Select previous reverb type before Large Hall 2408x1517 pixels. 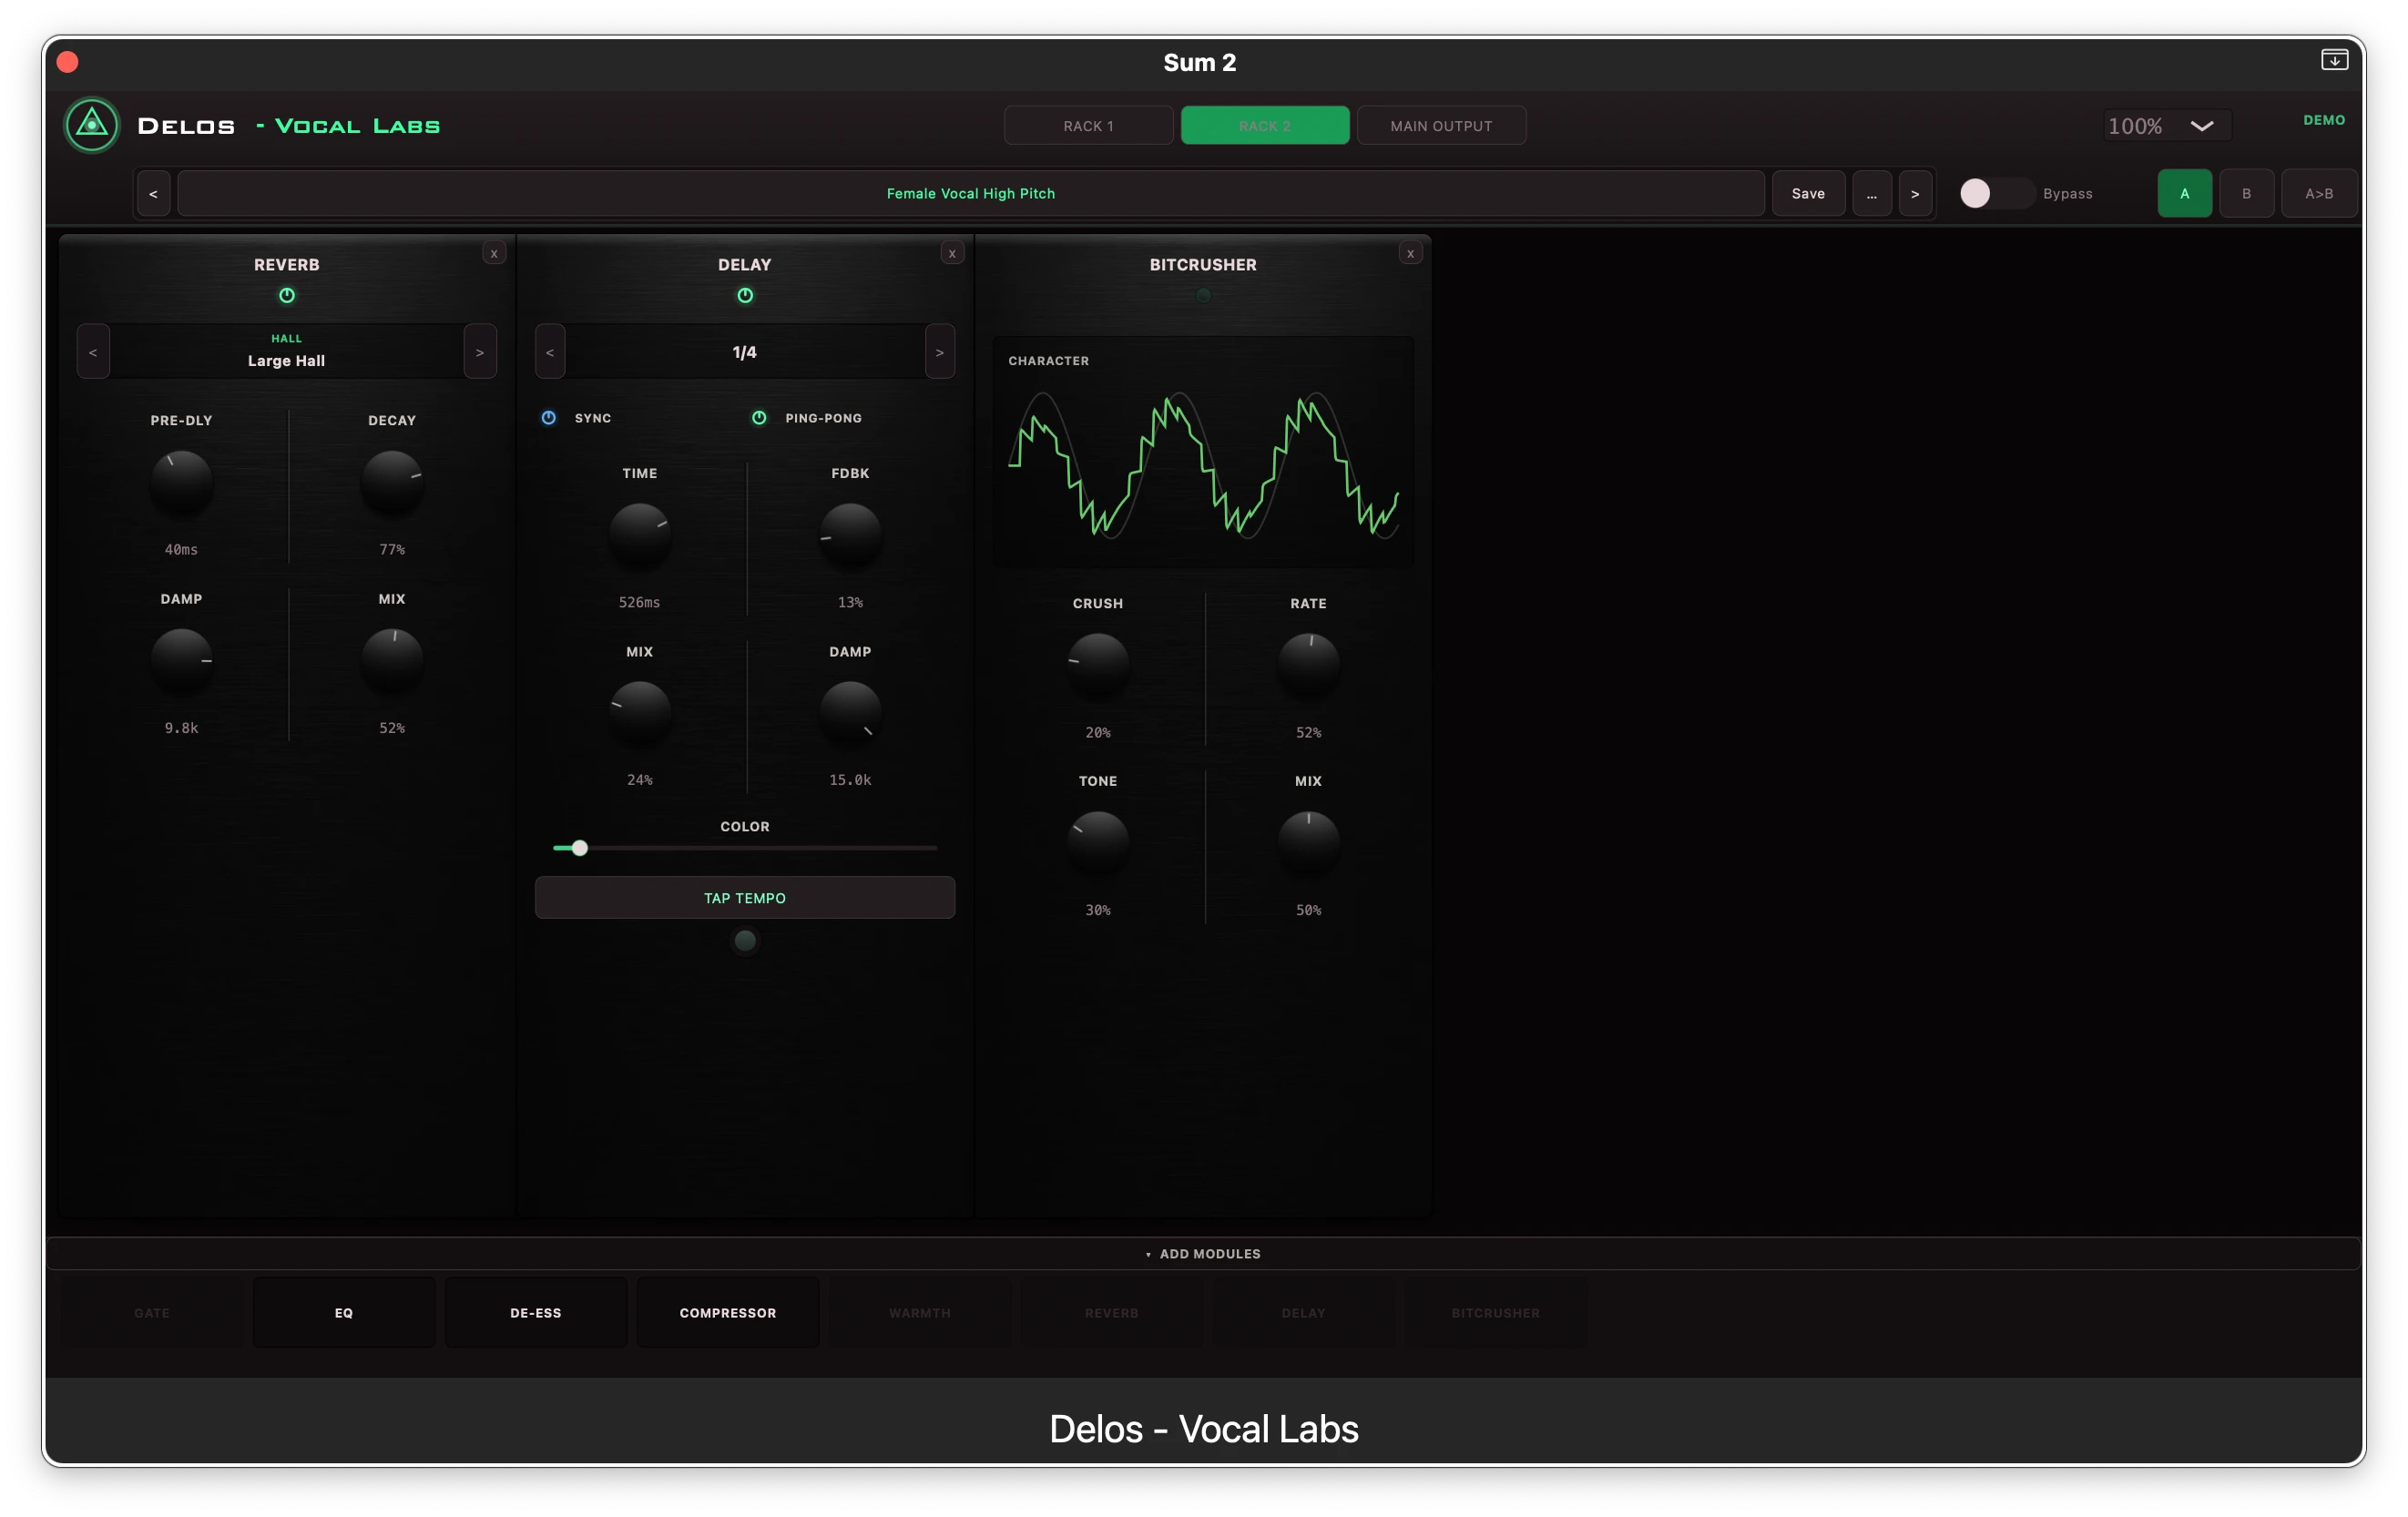(x=93, y=352)
